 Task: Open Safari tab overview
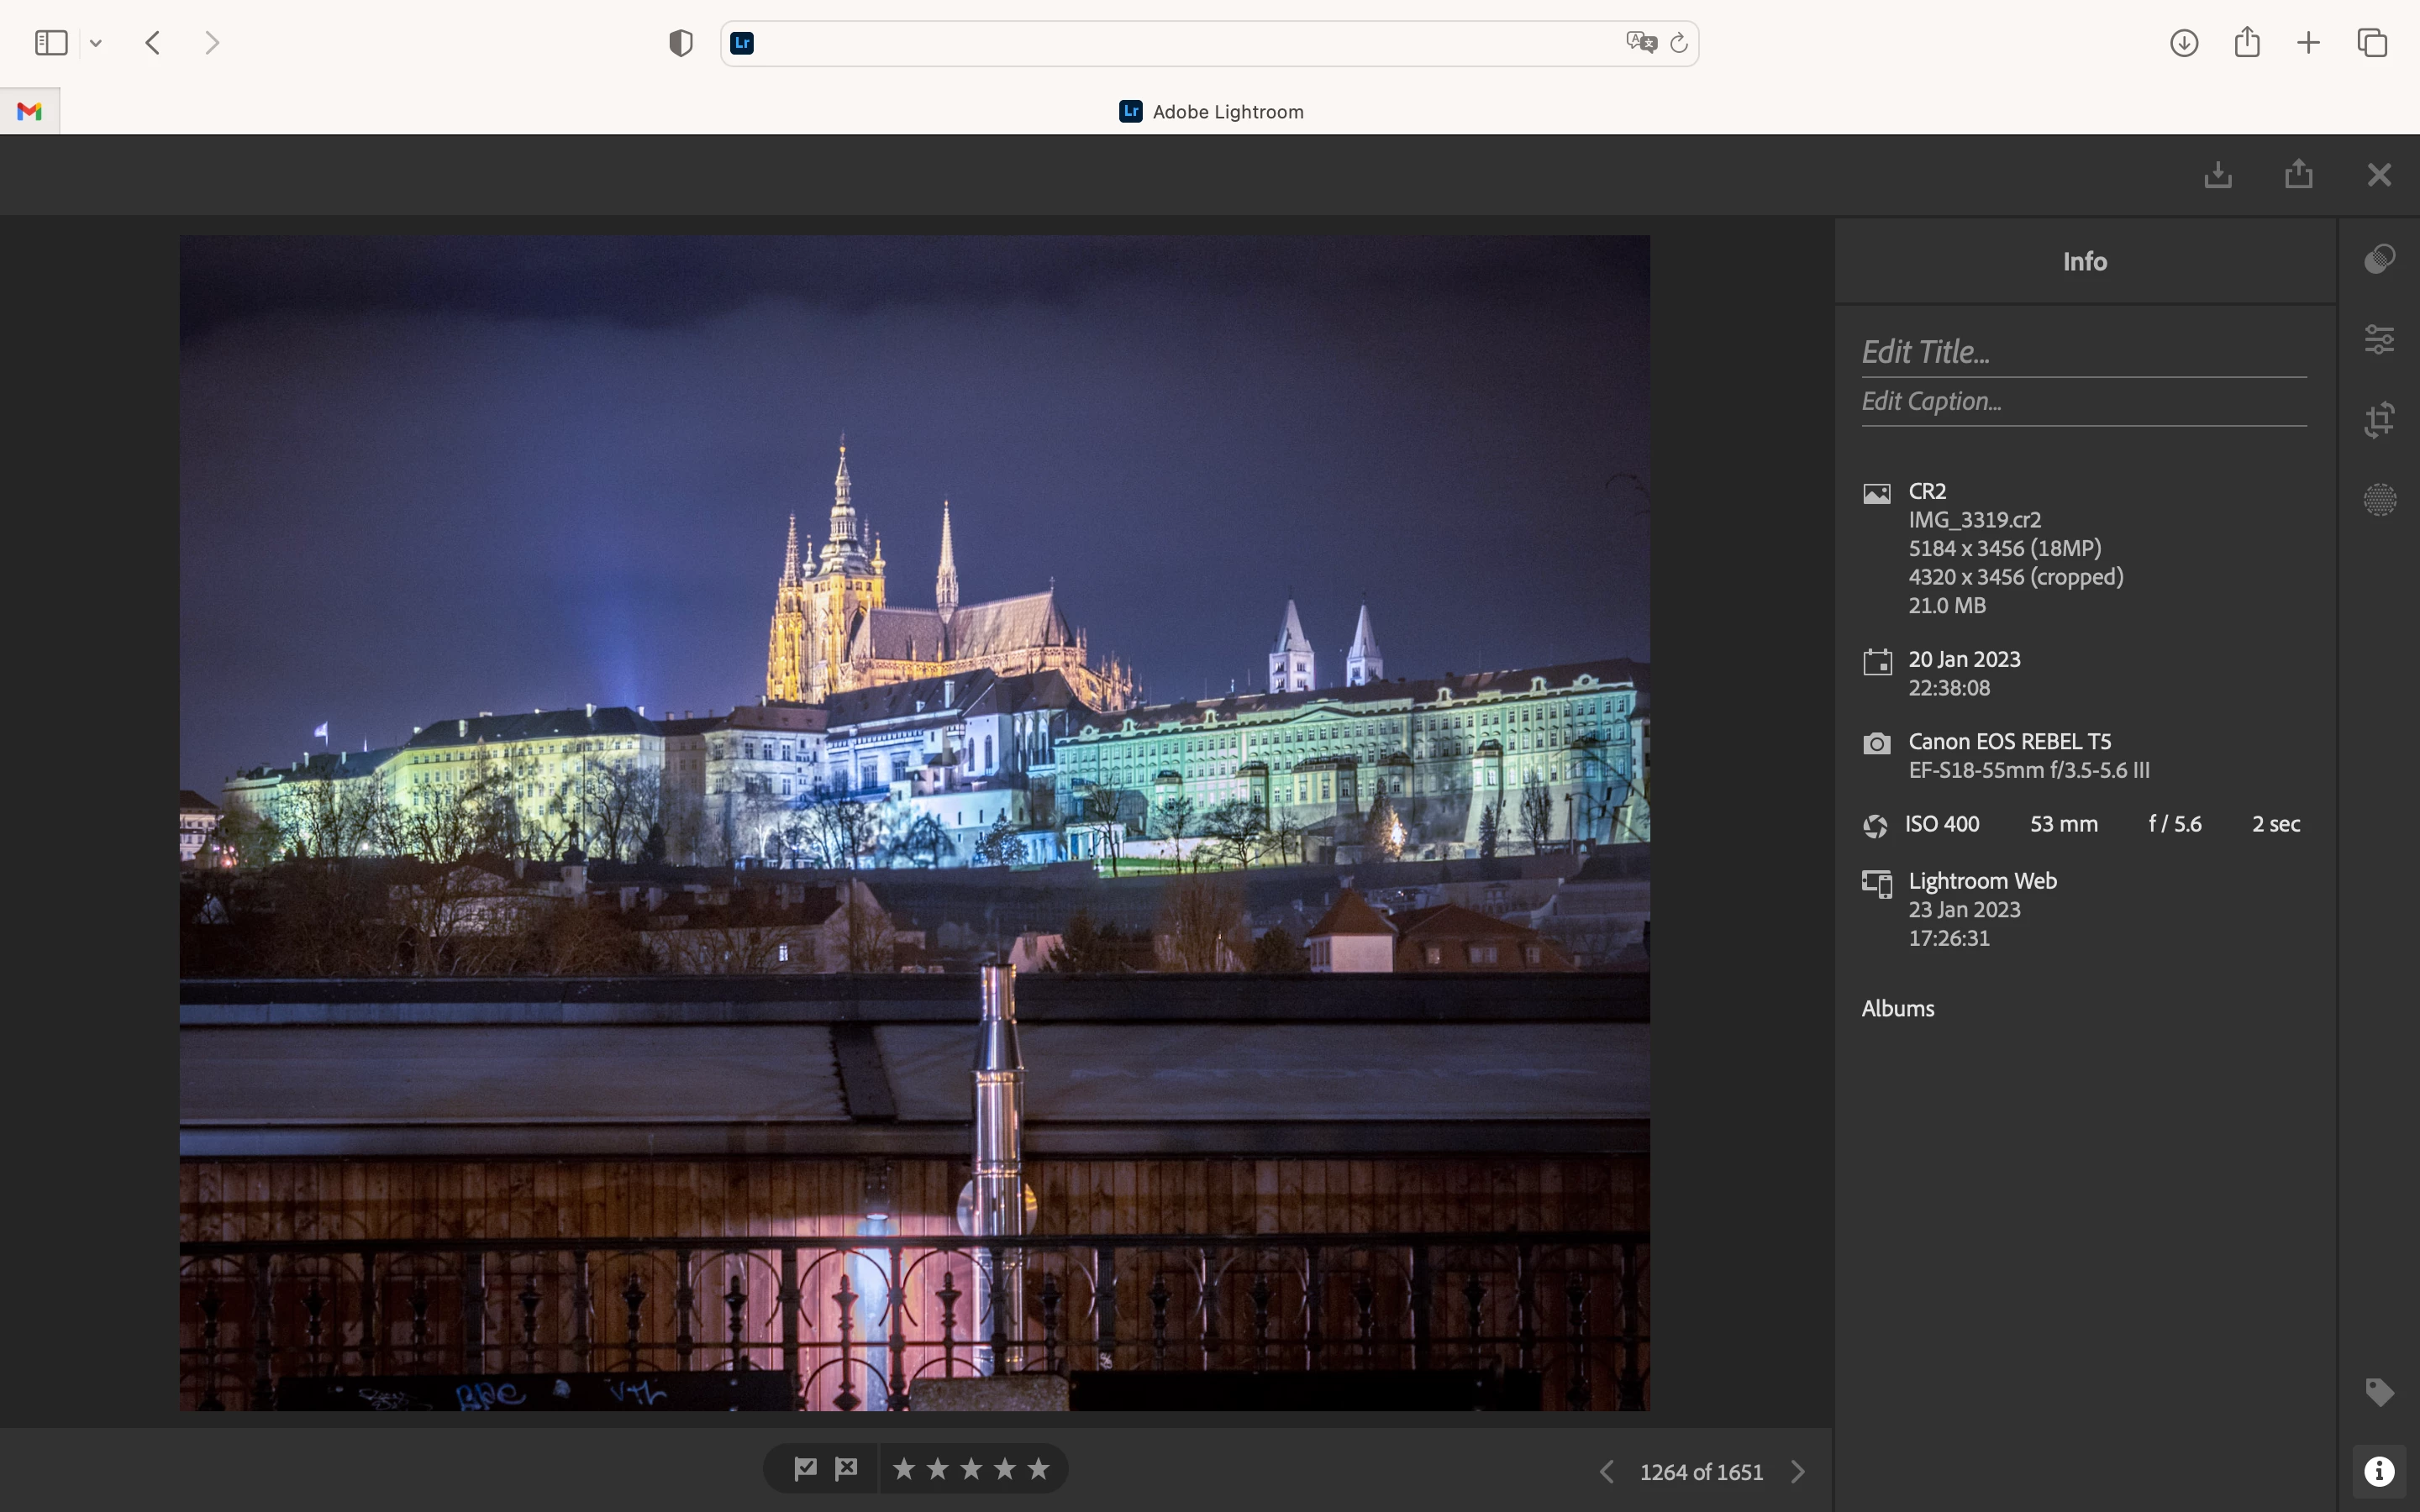click(x=2372, y=43)
